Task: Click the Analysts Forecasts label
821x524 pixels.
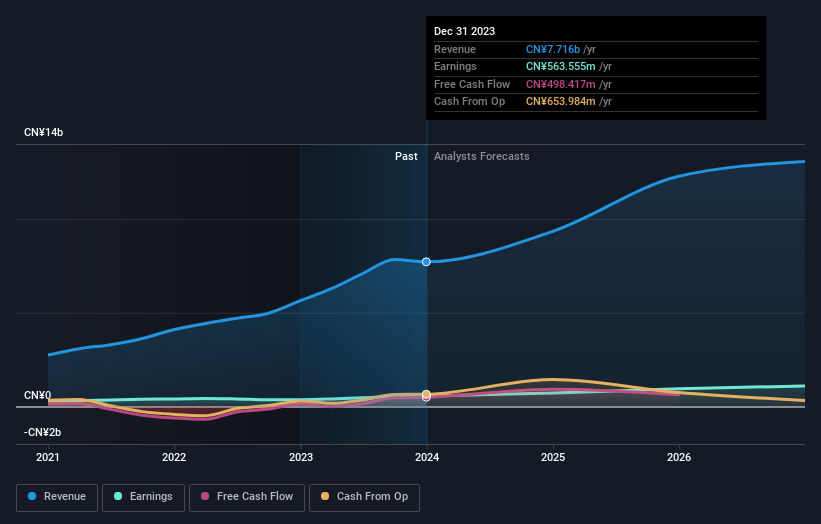Action: coord(481,156)
